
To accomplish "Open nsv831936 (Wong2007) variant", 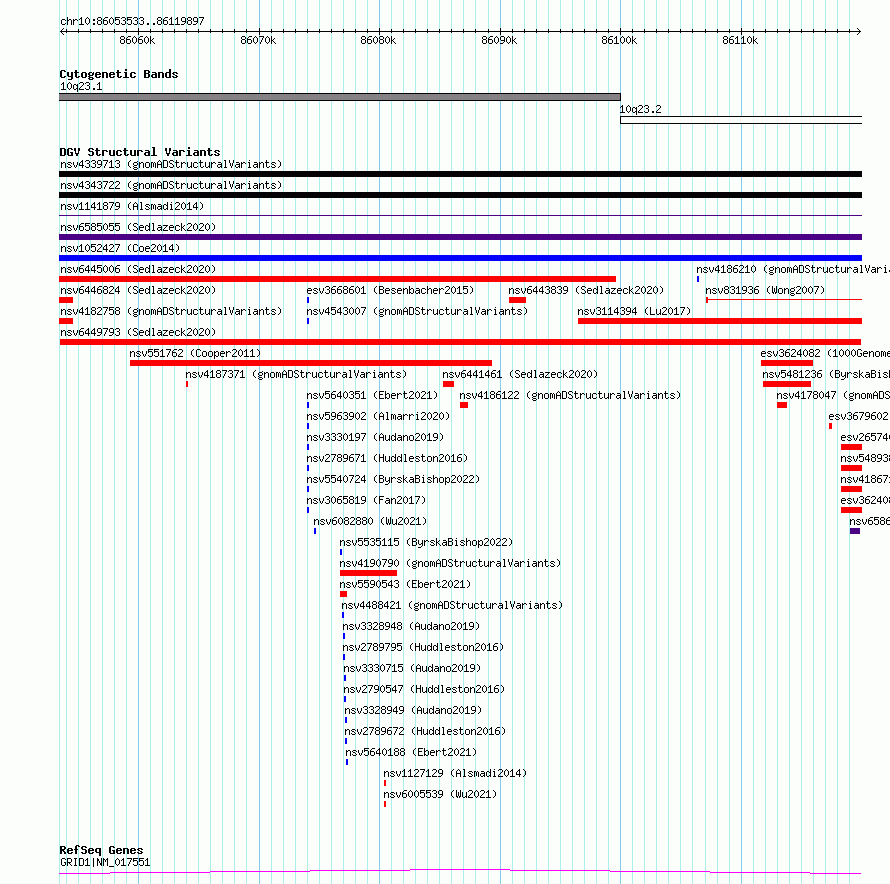I will 765,290.
